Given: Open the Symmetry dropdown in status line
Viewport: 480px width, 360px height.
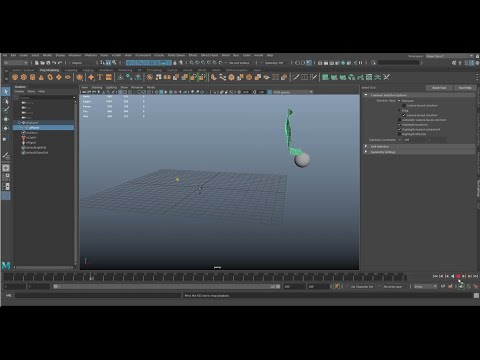Looking at the screenshot, I should click(274, 63).
